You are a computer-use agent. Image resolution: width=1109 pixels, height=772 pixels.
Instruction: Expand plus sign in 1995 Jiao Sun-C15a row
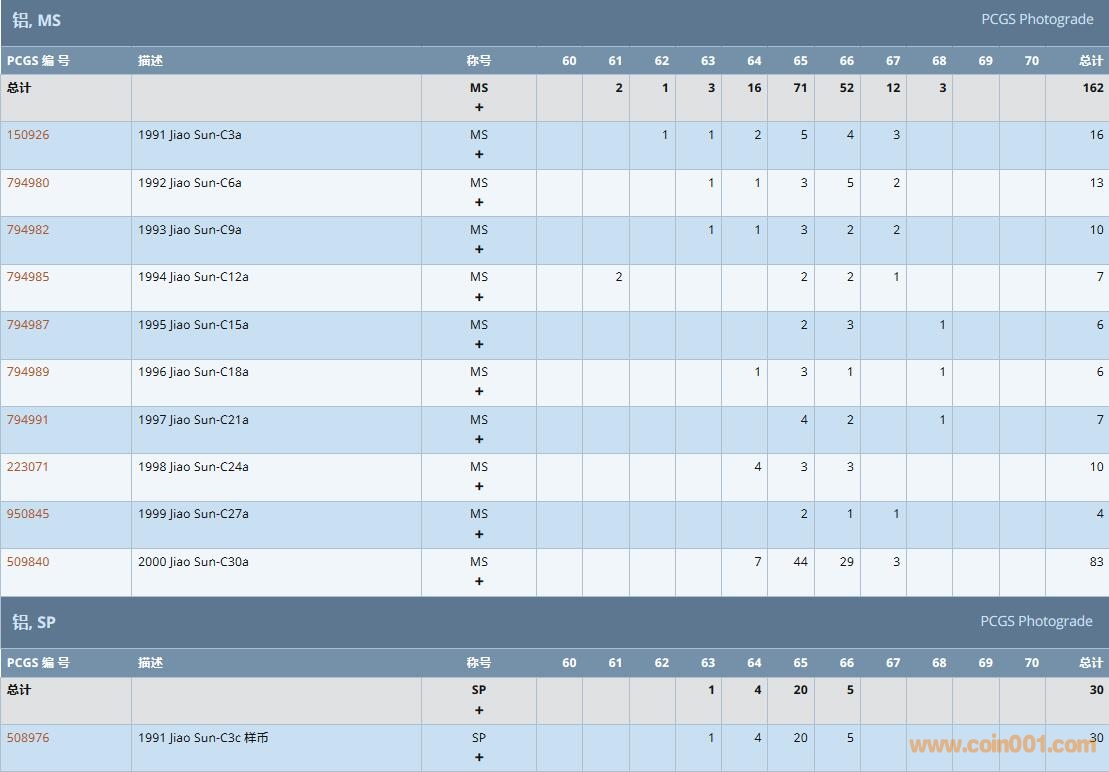pos(479,345)
